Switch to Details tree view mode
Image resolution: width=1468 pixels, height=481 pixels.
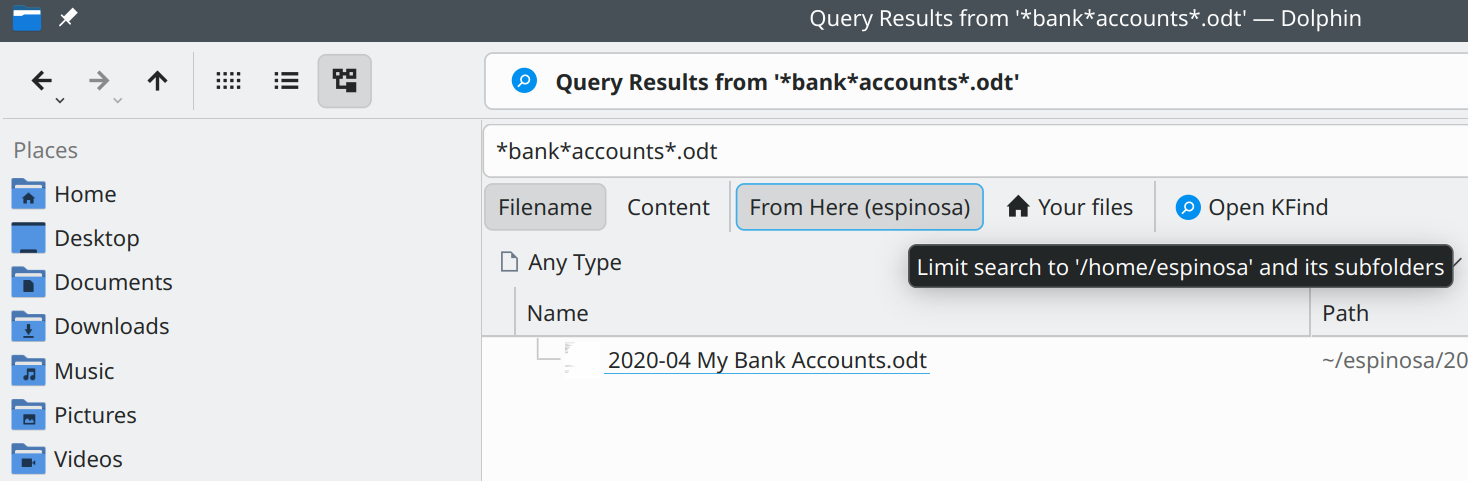345,81
